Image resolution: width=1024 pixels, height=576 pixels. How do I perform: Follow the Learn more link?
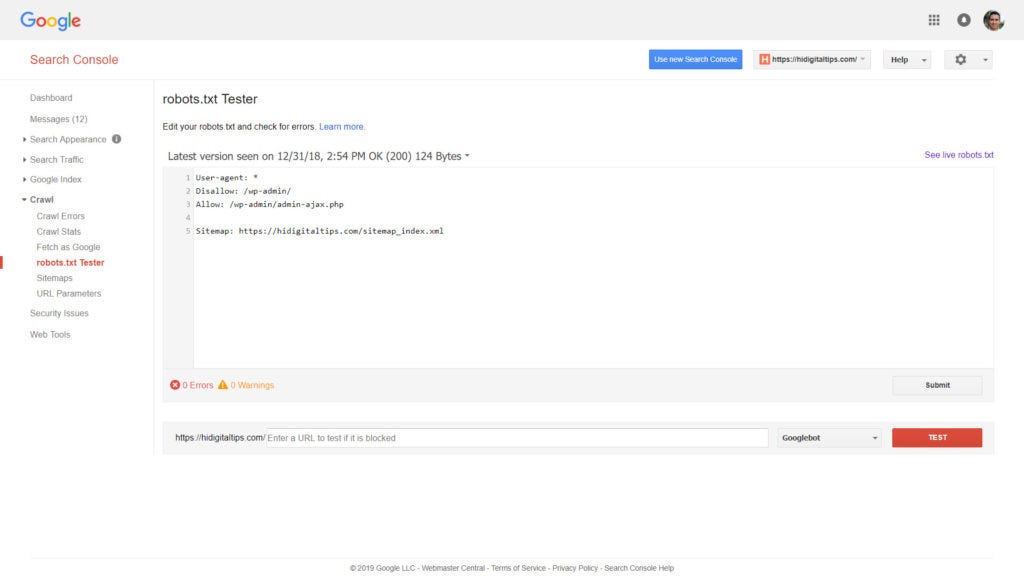point(342,127)
